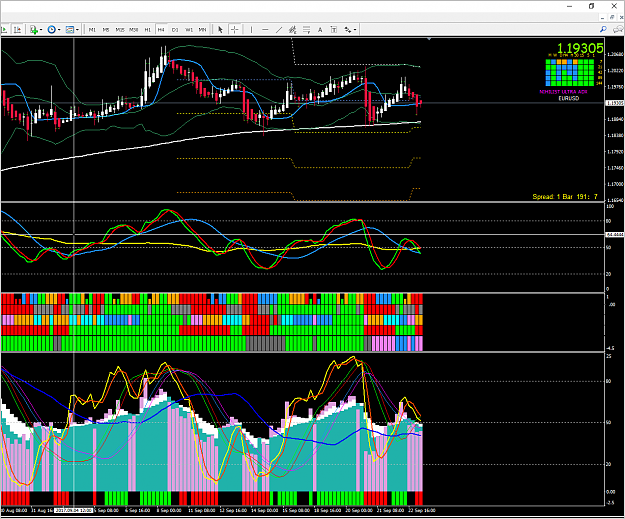The height and width of the screenshot is (519, 625).
Task: Draw a vertical line
Action: coord(251,29)
